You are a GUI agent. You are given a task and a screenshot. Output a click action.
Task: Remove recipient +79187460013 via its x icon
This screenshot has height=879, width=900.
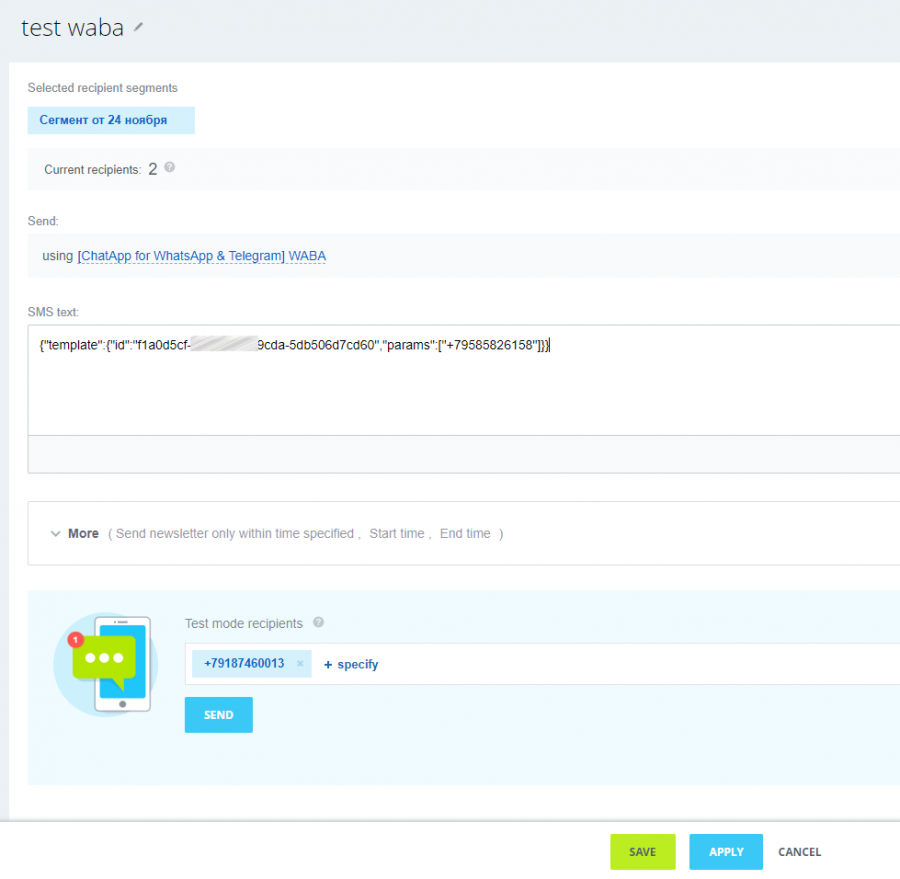299,663
